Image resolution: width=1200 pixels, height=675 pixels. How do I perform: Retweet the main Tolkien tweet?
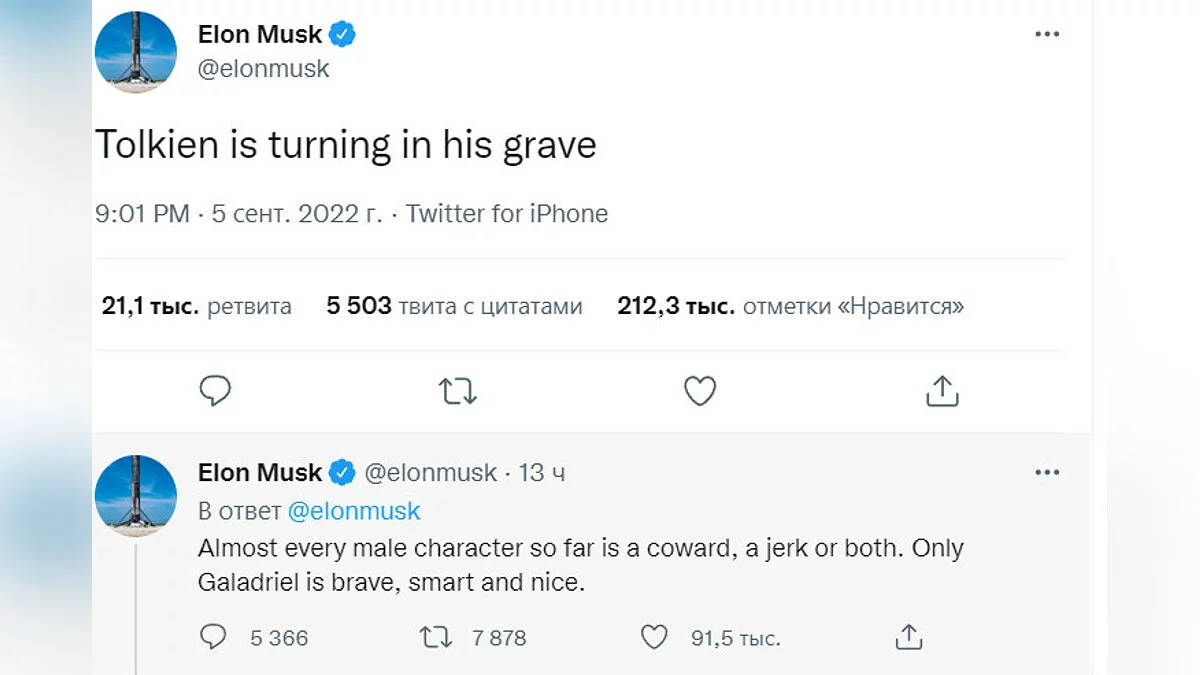(x=458, y=391)
